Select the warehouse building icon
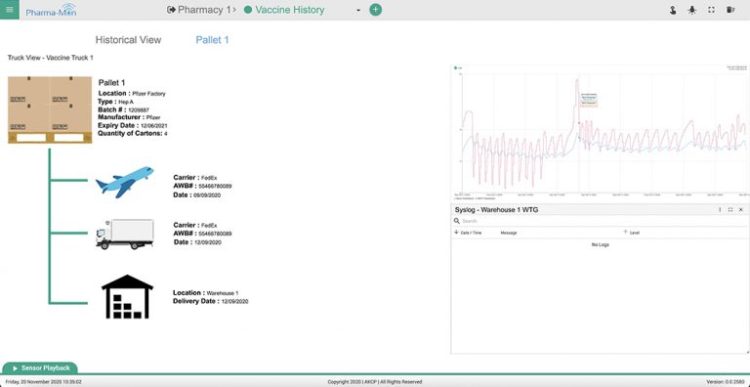This screenshot has height=387, width=750. click(x=127, y=296)
